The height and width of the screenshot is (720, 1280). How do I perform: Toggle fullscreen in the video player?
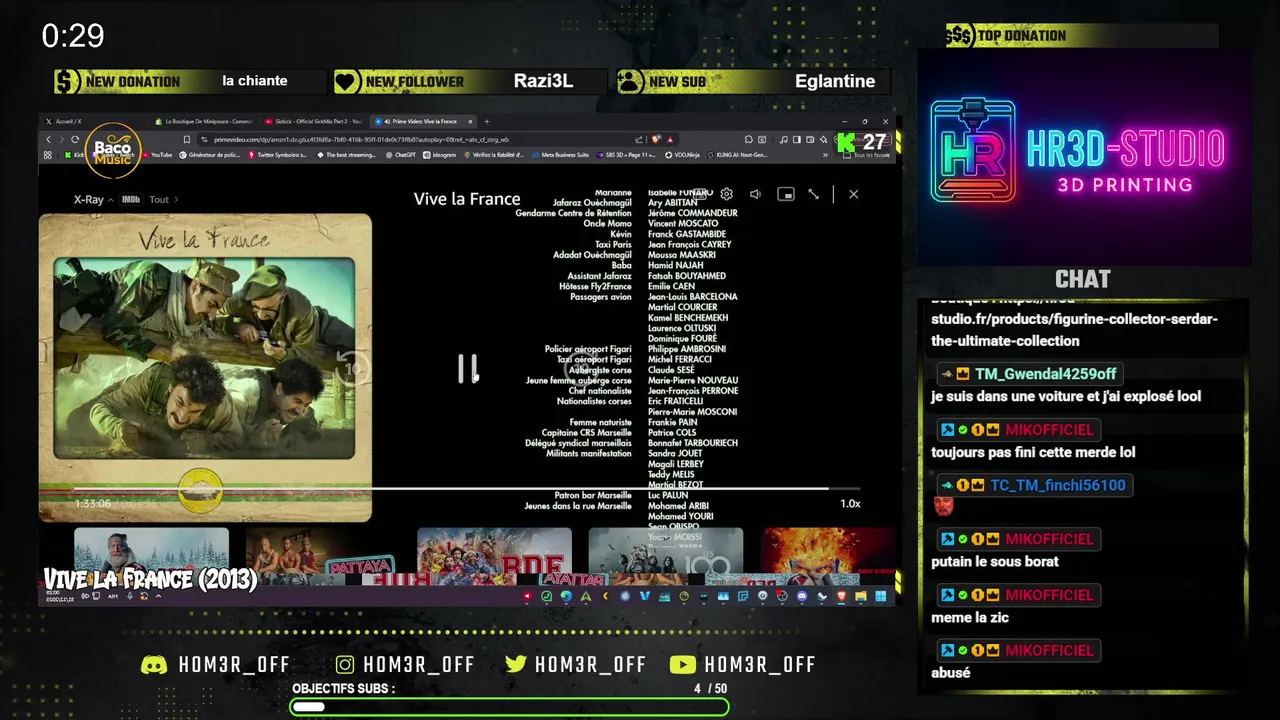point(814,194)
